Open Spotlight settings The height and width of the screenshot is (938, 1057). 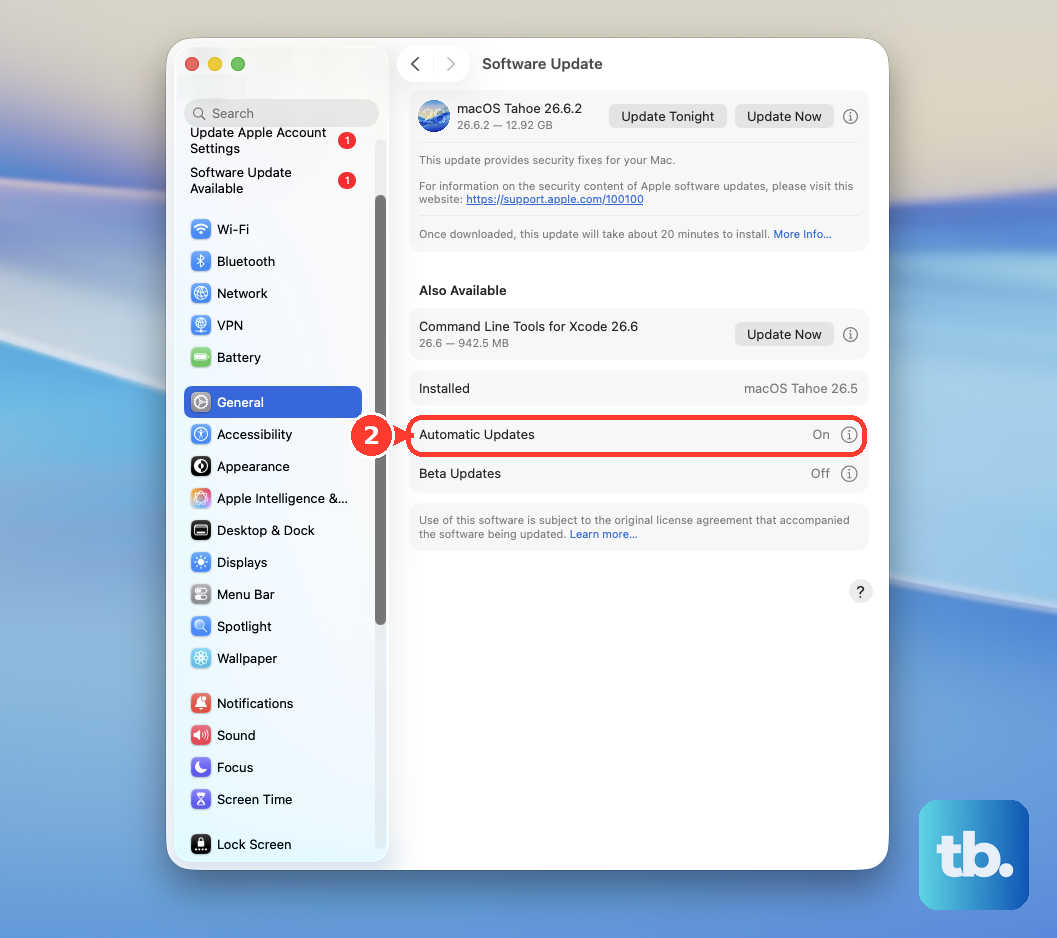pyautogui.click(x=272, y=626)
